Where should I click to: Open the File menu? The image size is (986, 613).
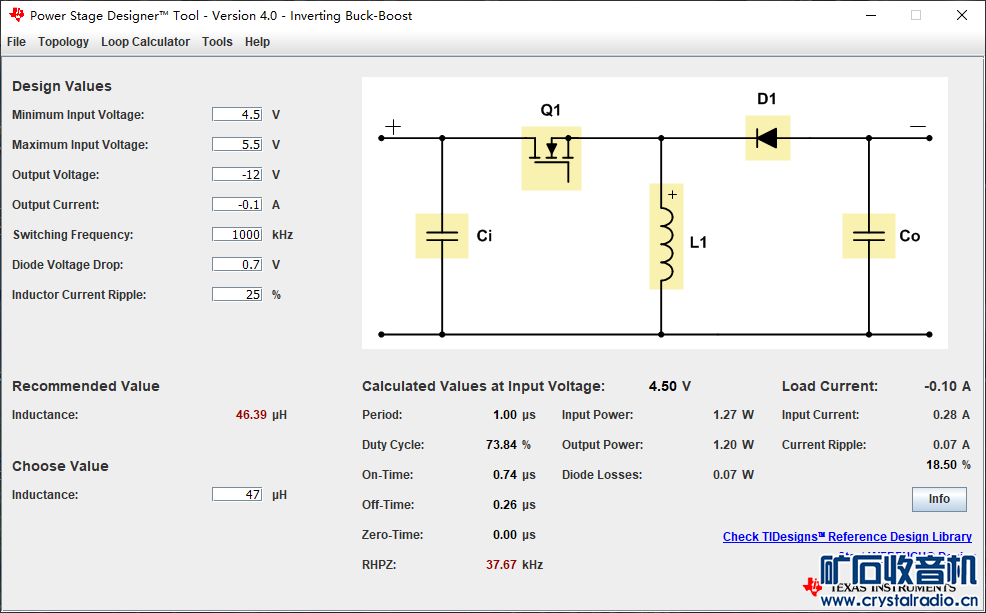[x=16, y=42]
